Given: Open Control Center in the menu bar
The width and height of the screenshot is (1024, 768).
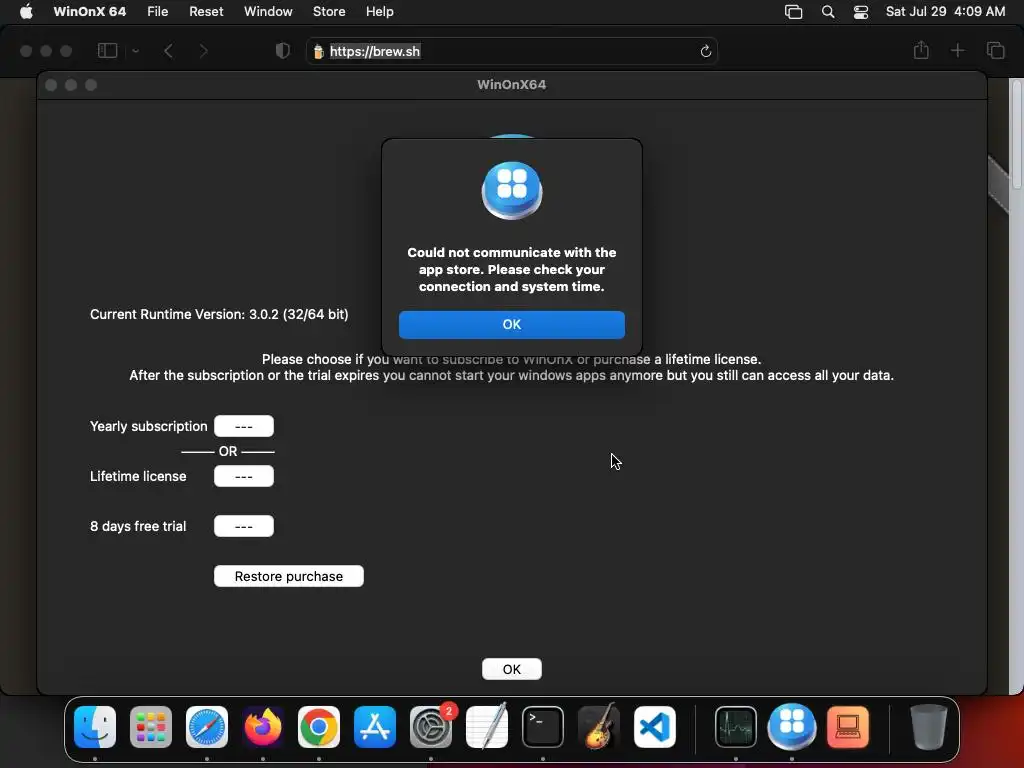Looking at the screenshot, I should click(x=861, y=12).
